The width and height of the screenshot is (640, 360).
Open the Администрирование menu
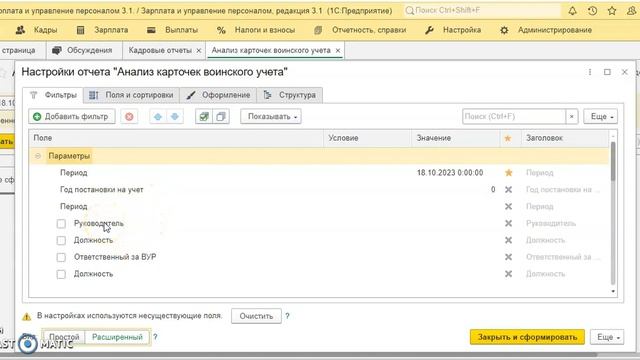555,30
